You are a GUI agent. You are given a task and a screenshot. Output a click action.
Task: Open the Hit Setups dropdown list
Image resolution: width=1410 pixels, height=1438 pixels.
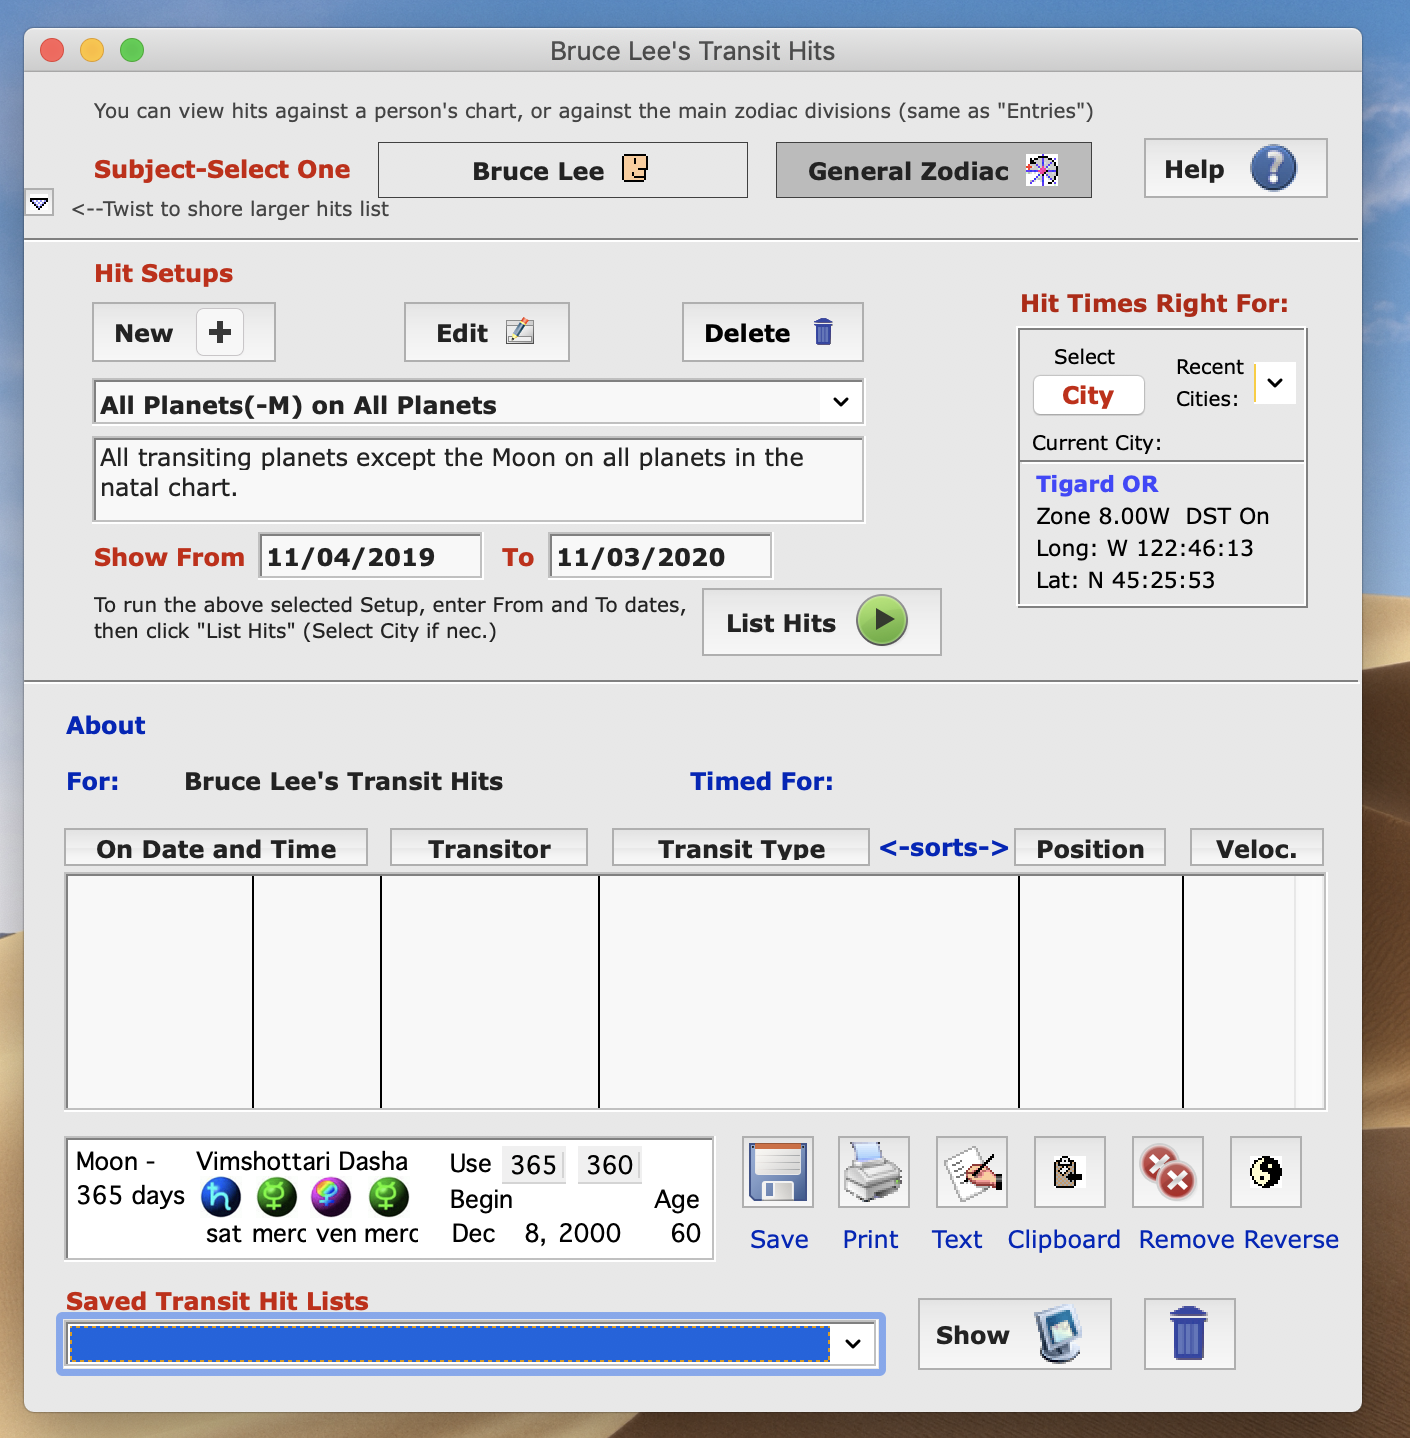pos(841,403)
